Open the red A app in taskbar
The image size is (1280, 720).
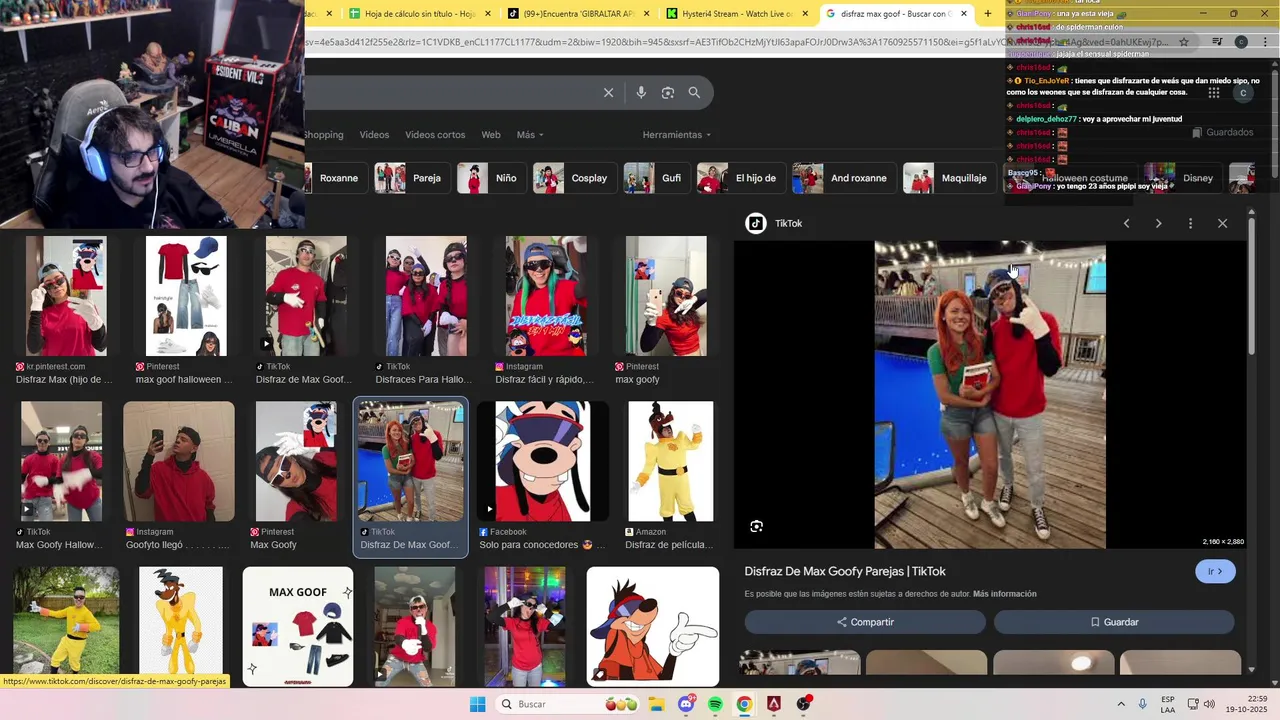(774, 704)
